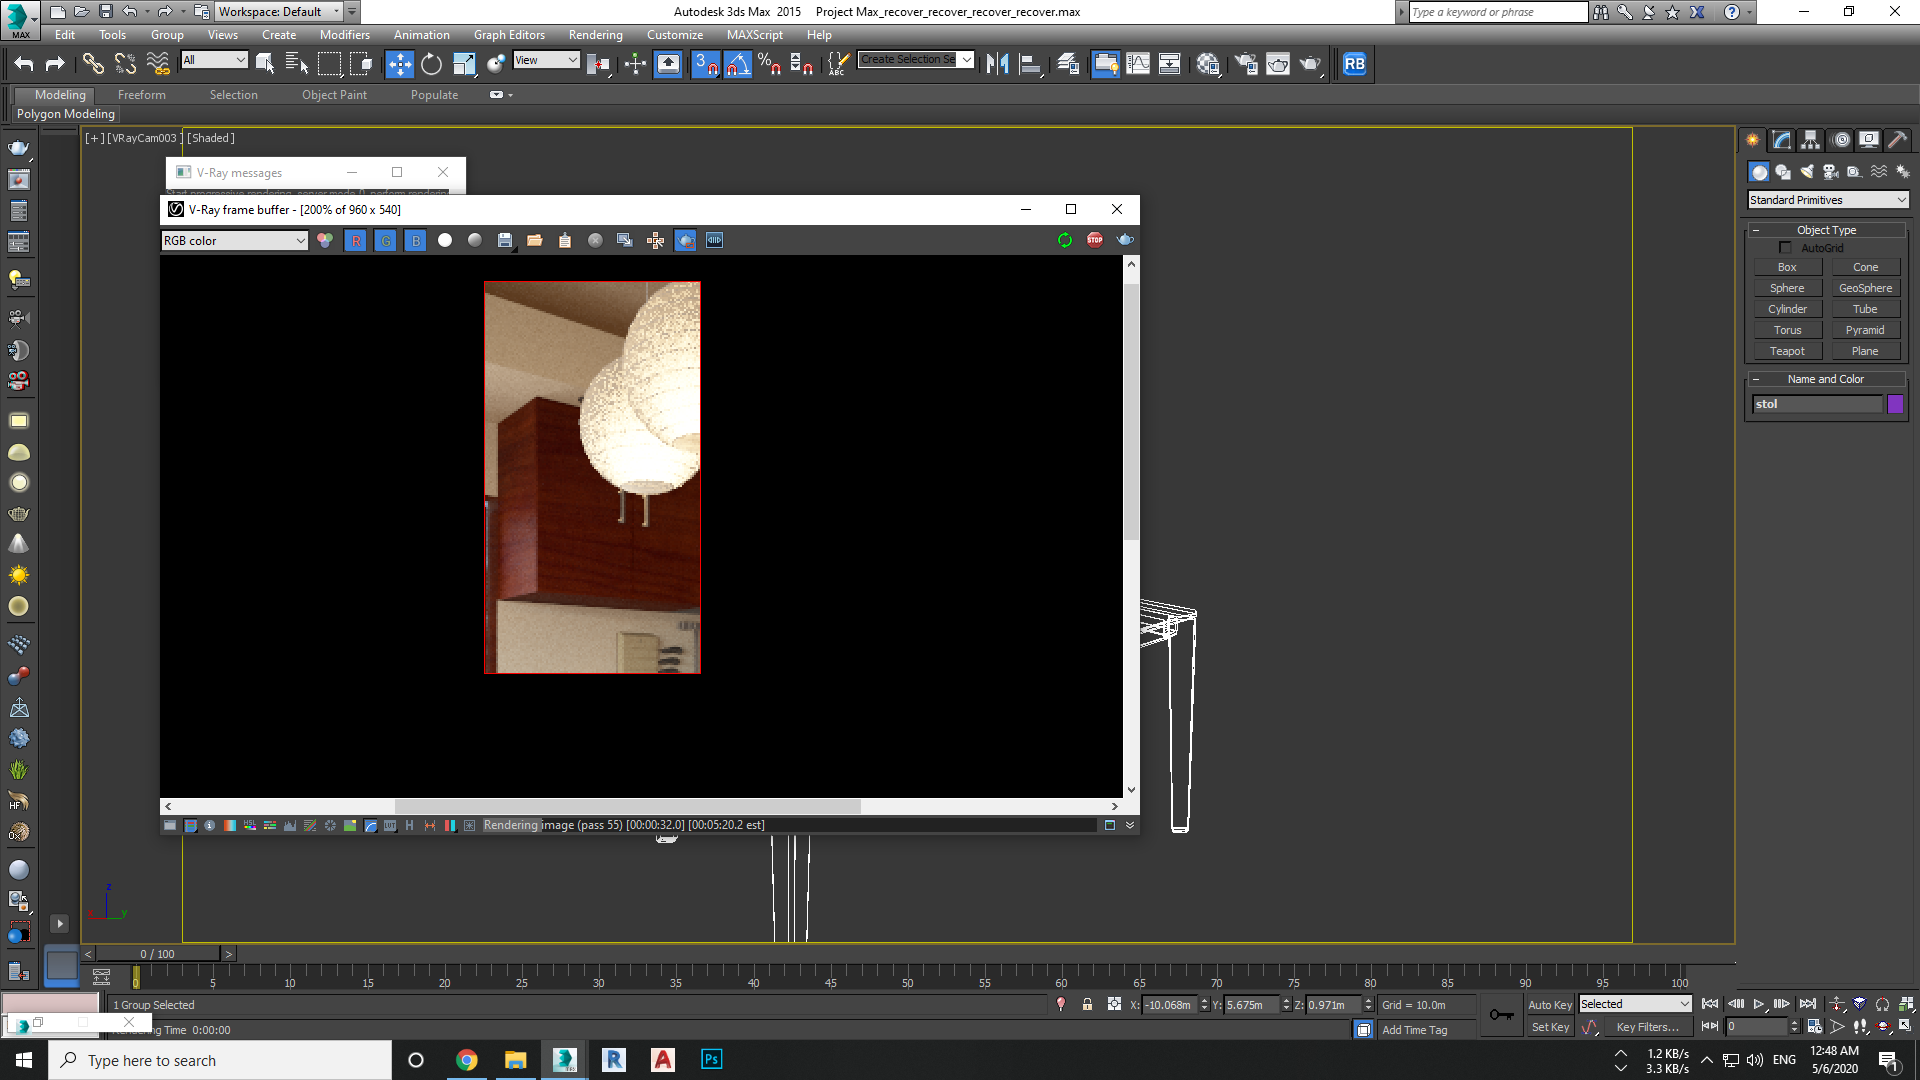The height and width of the screenshot is (1080, 1920).
Task: Open Render Setup teapot icon
Action: click(1246, 64)
